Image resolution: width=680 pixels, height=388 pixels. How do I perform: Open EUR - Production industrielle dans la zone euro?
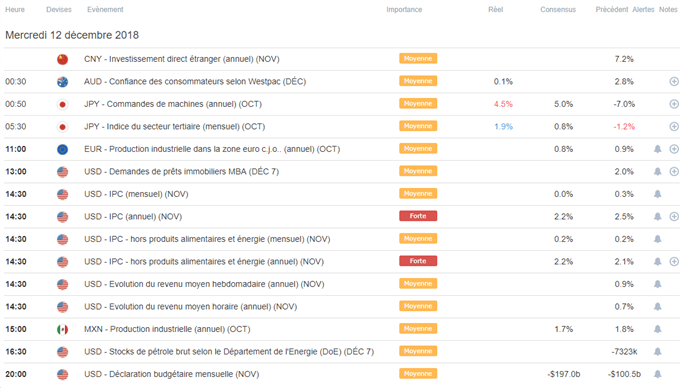coord(212,149)
